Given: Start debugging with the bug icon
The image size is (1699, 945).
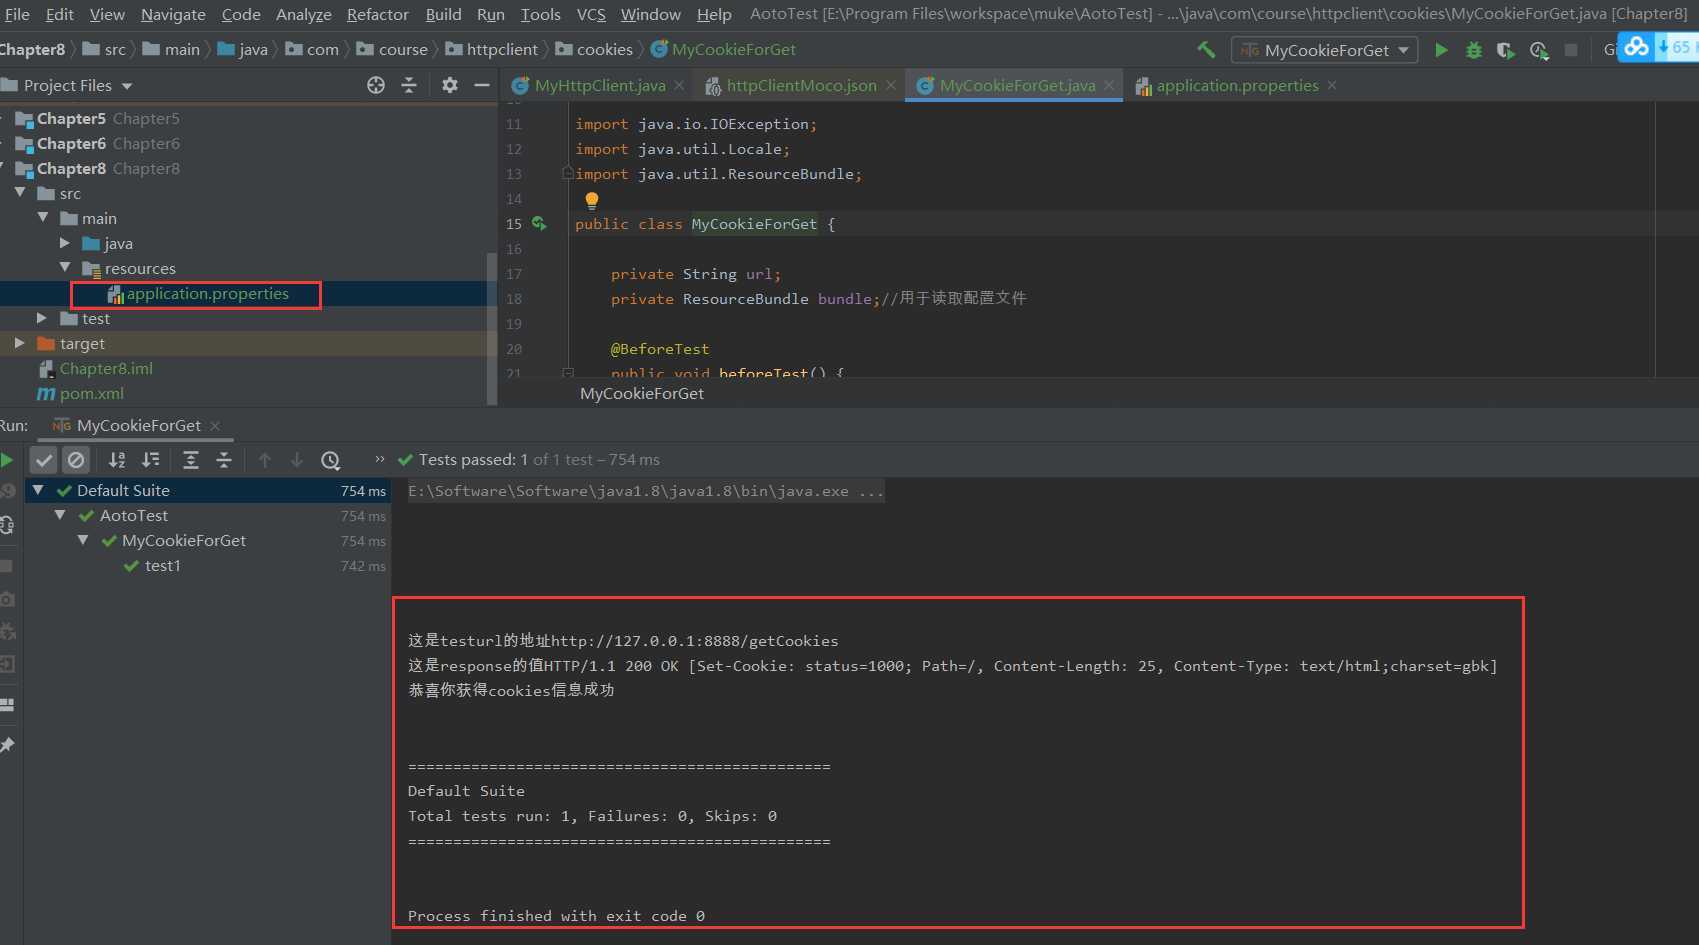Looking at the screenshot, I should coord(1473,50).
